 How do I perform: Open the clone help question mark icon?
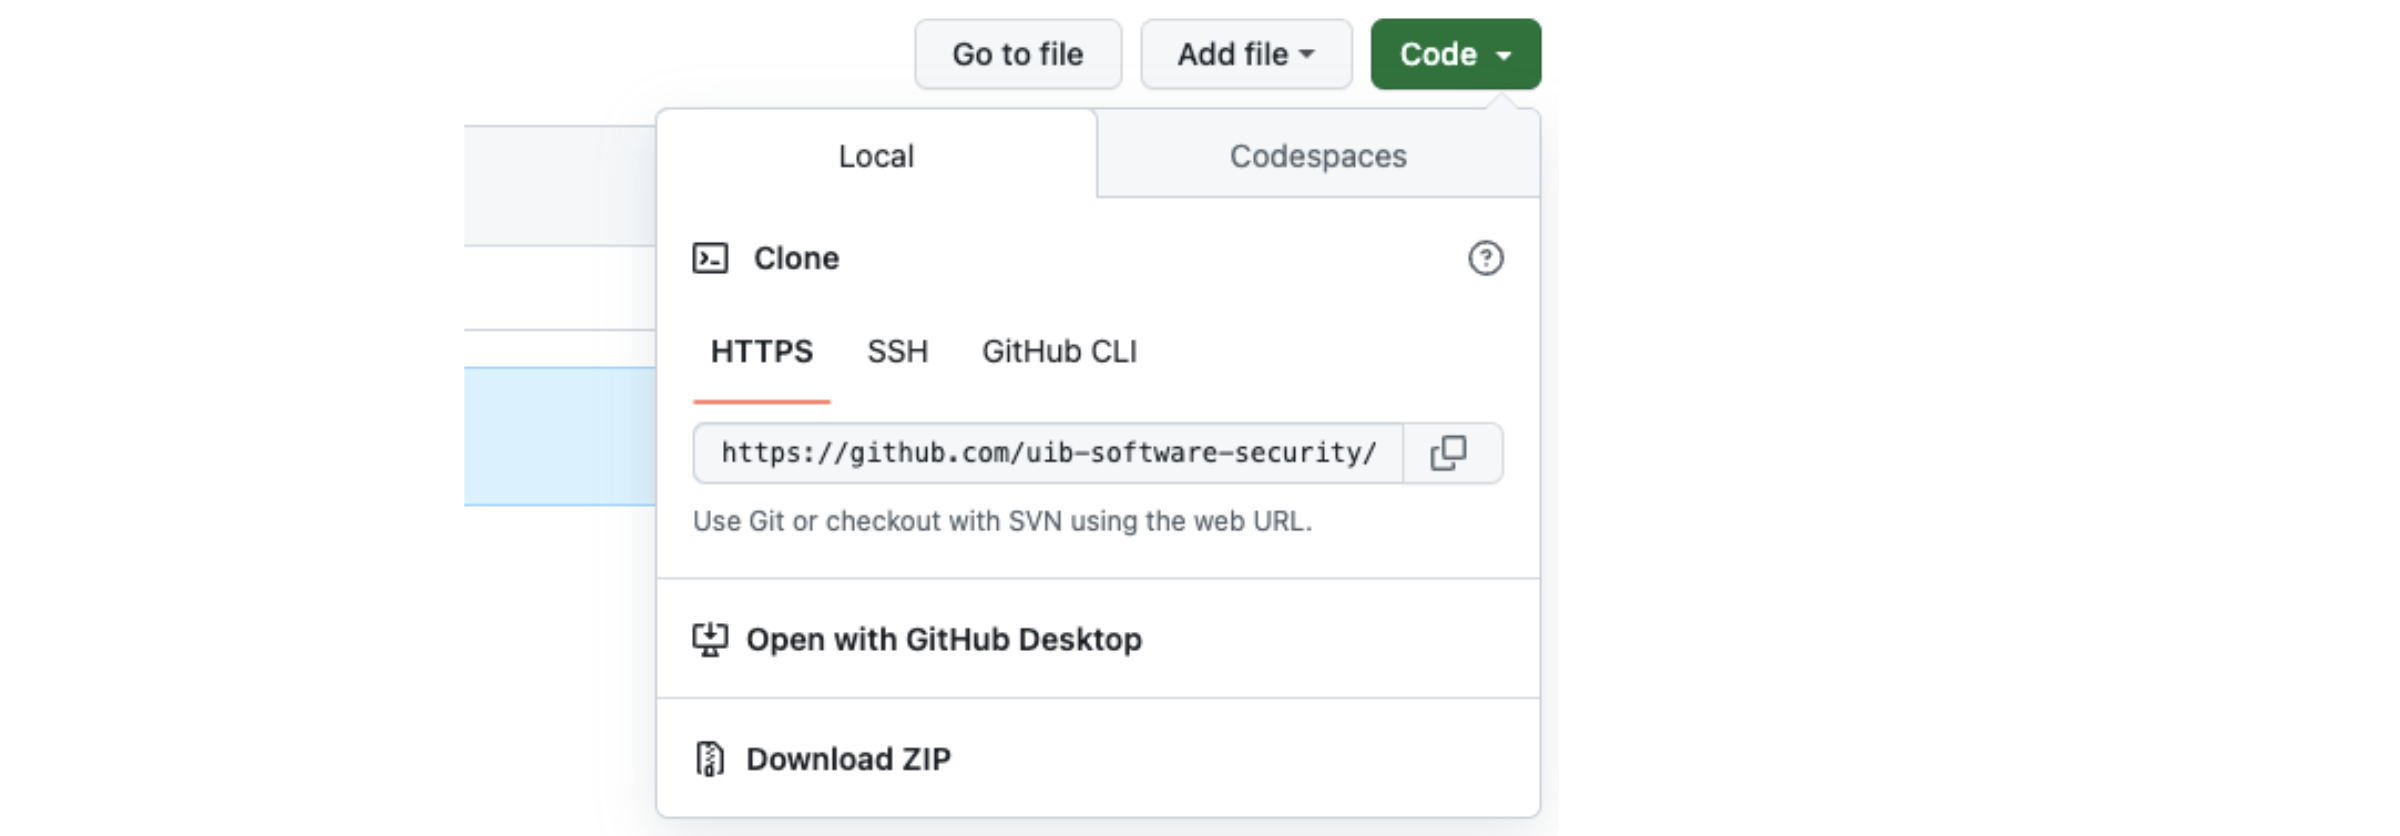1485,258
